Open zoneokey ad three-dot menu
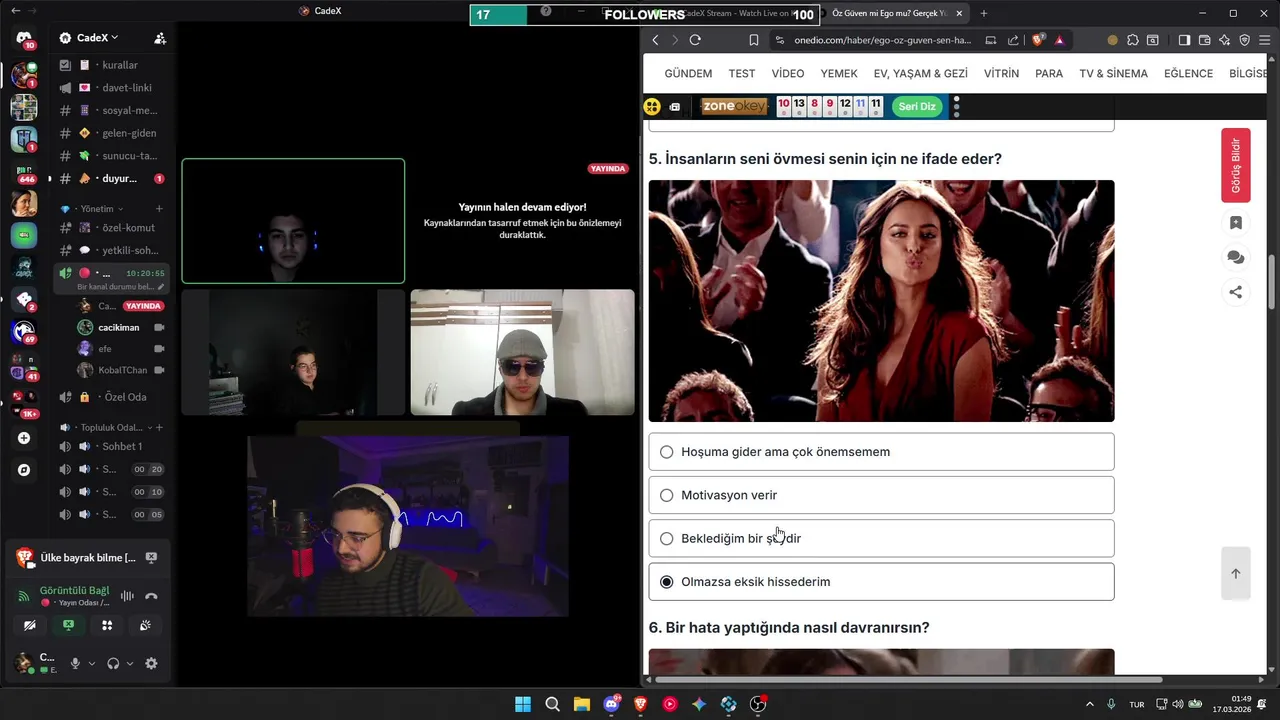This screenshot has width=1280, height=720. [x=957, y=106]
